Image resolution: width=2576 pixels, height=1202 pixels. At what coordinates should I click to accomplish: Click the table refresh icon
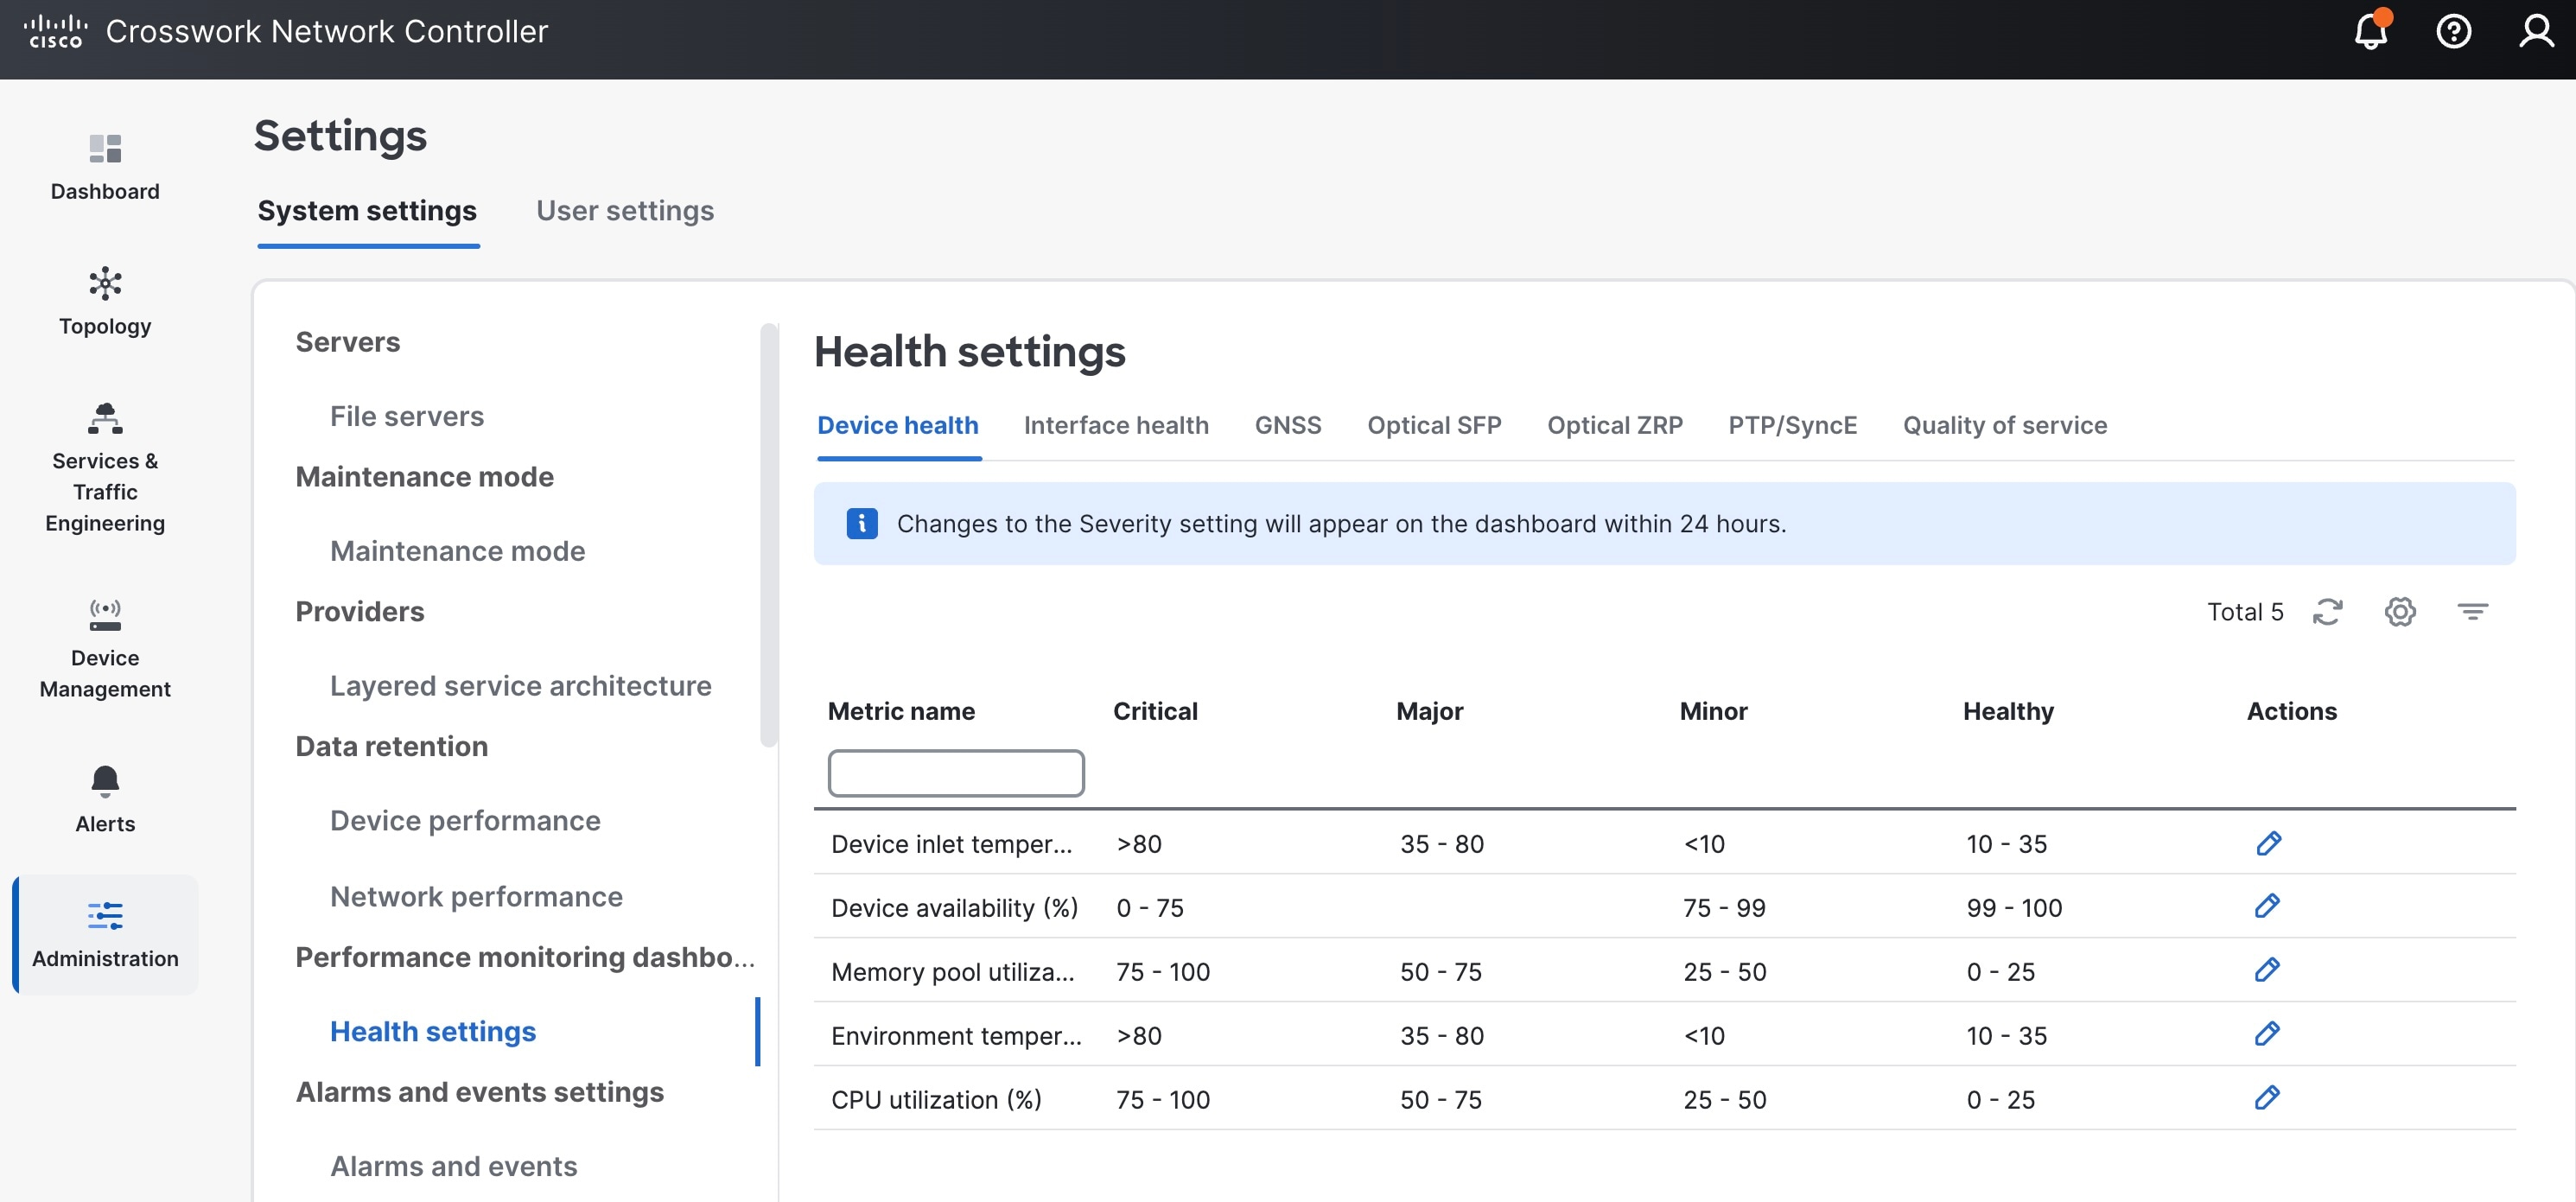pos(2328,611)
